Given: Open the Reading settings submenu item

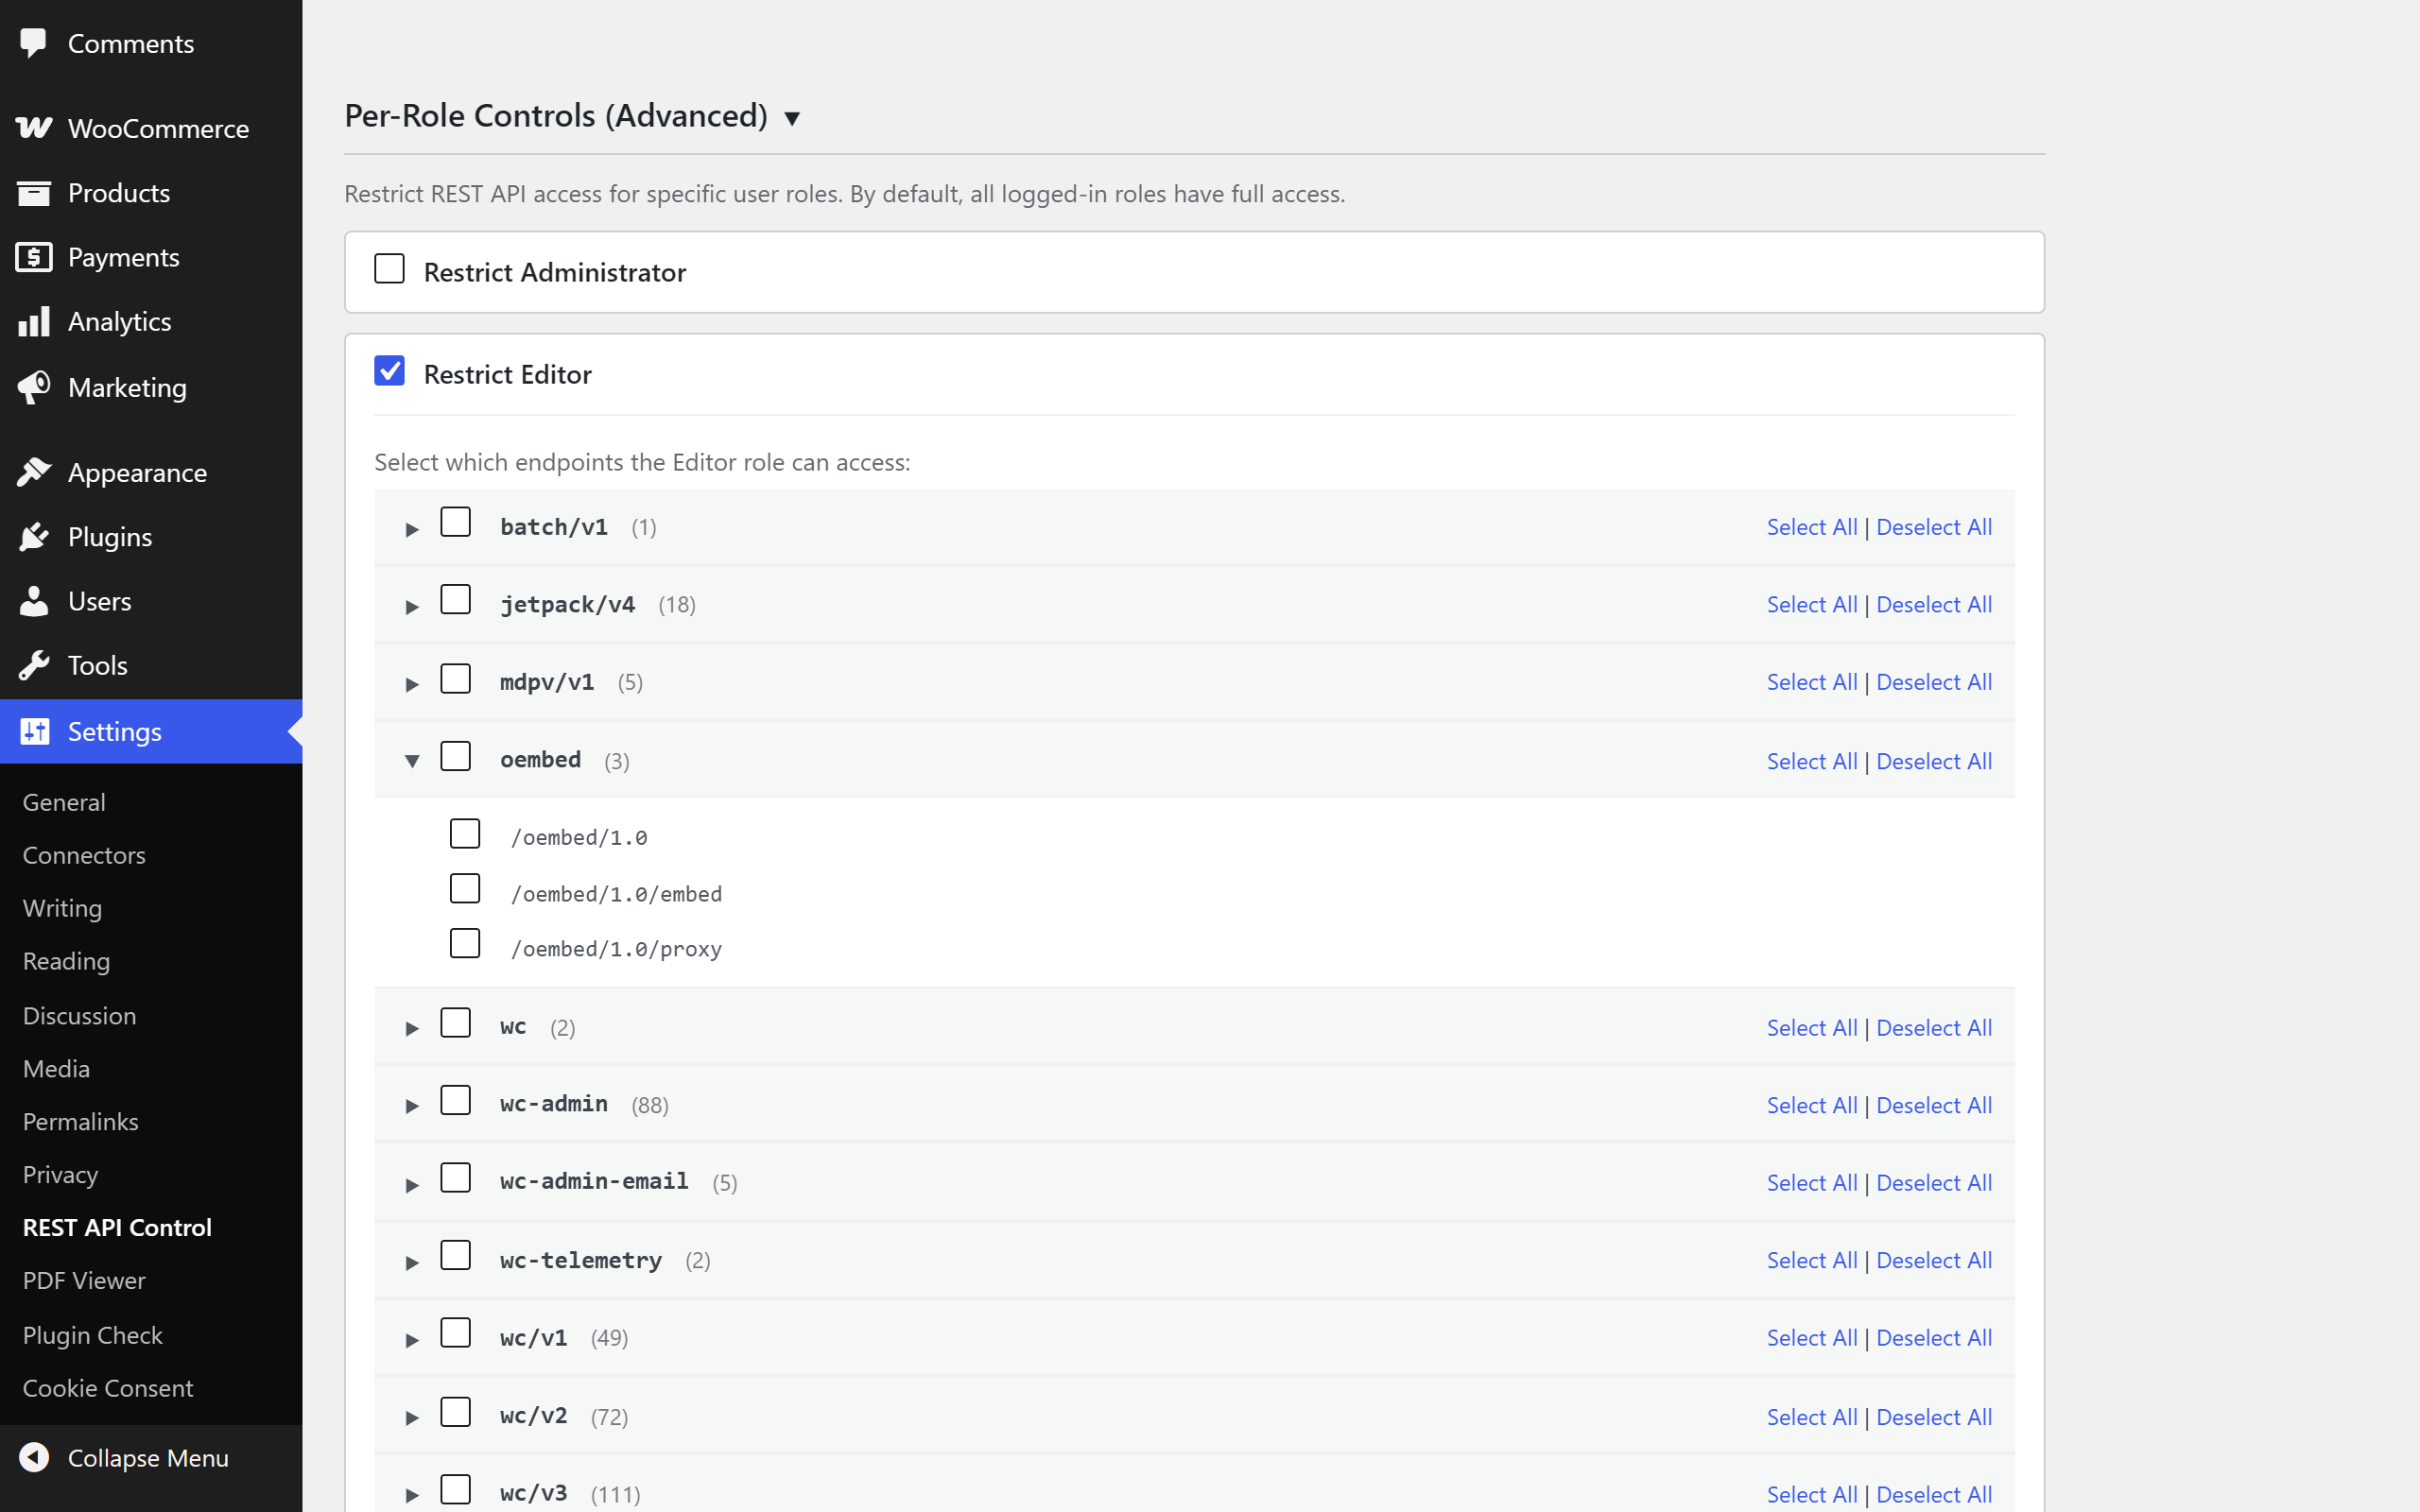Looking at the screenshot, I should coord(66,961).
